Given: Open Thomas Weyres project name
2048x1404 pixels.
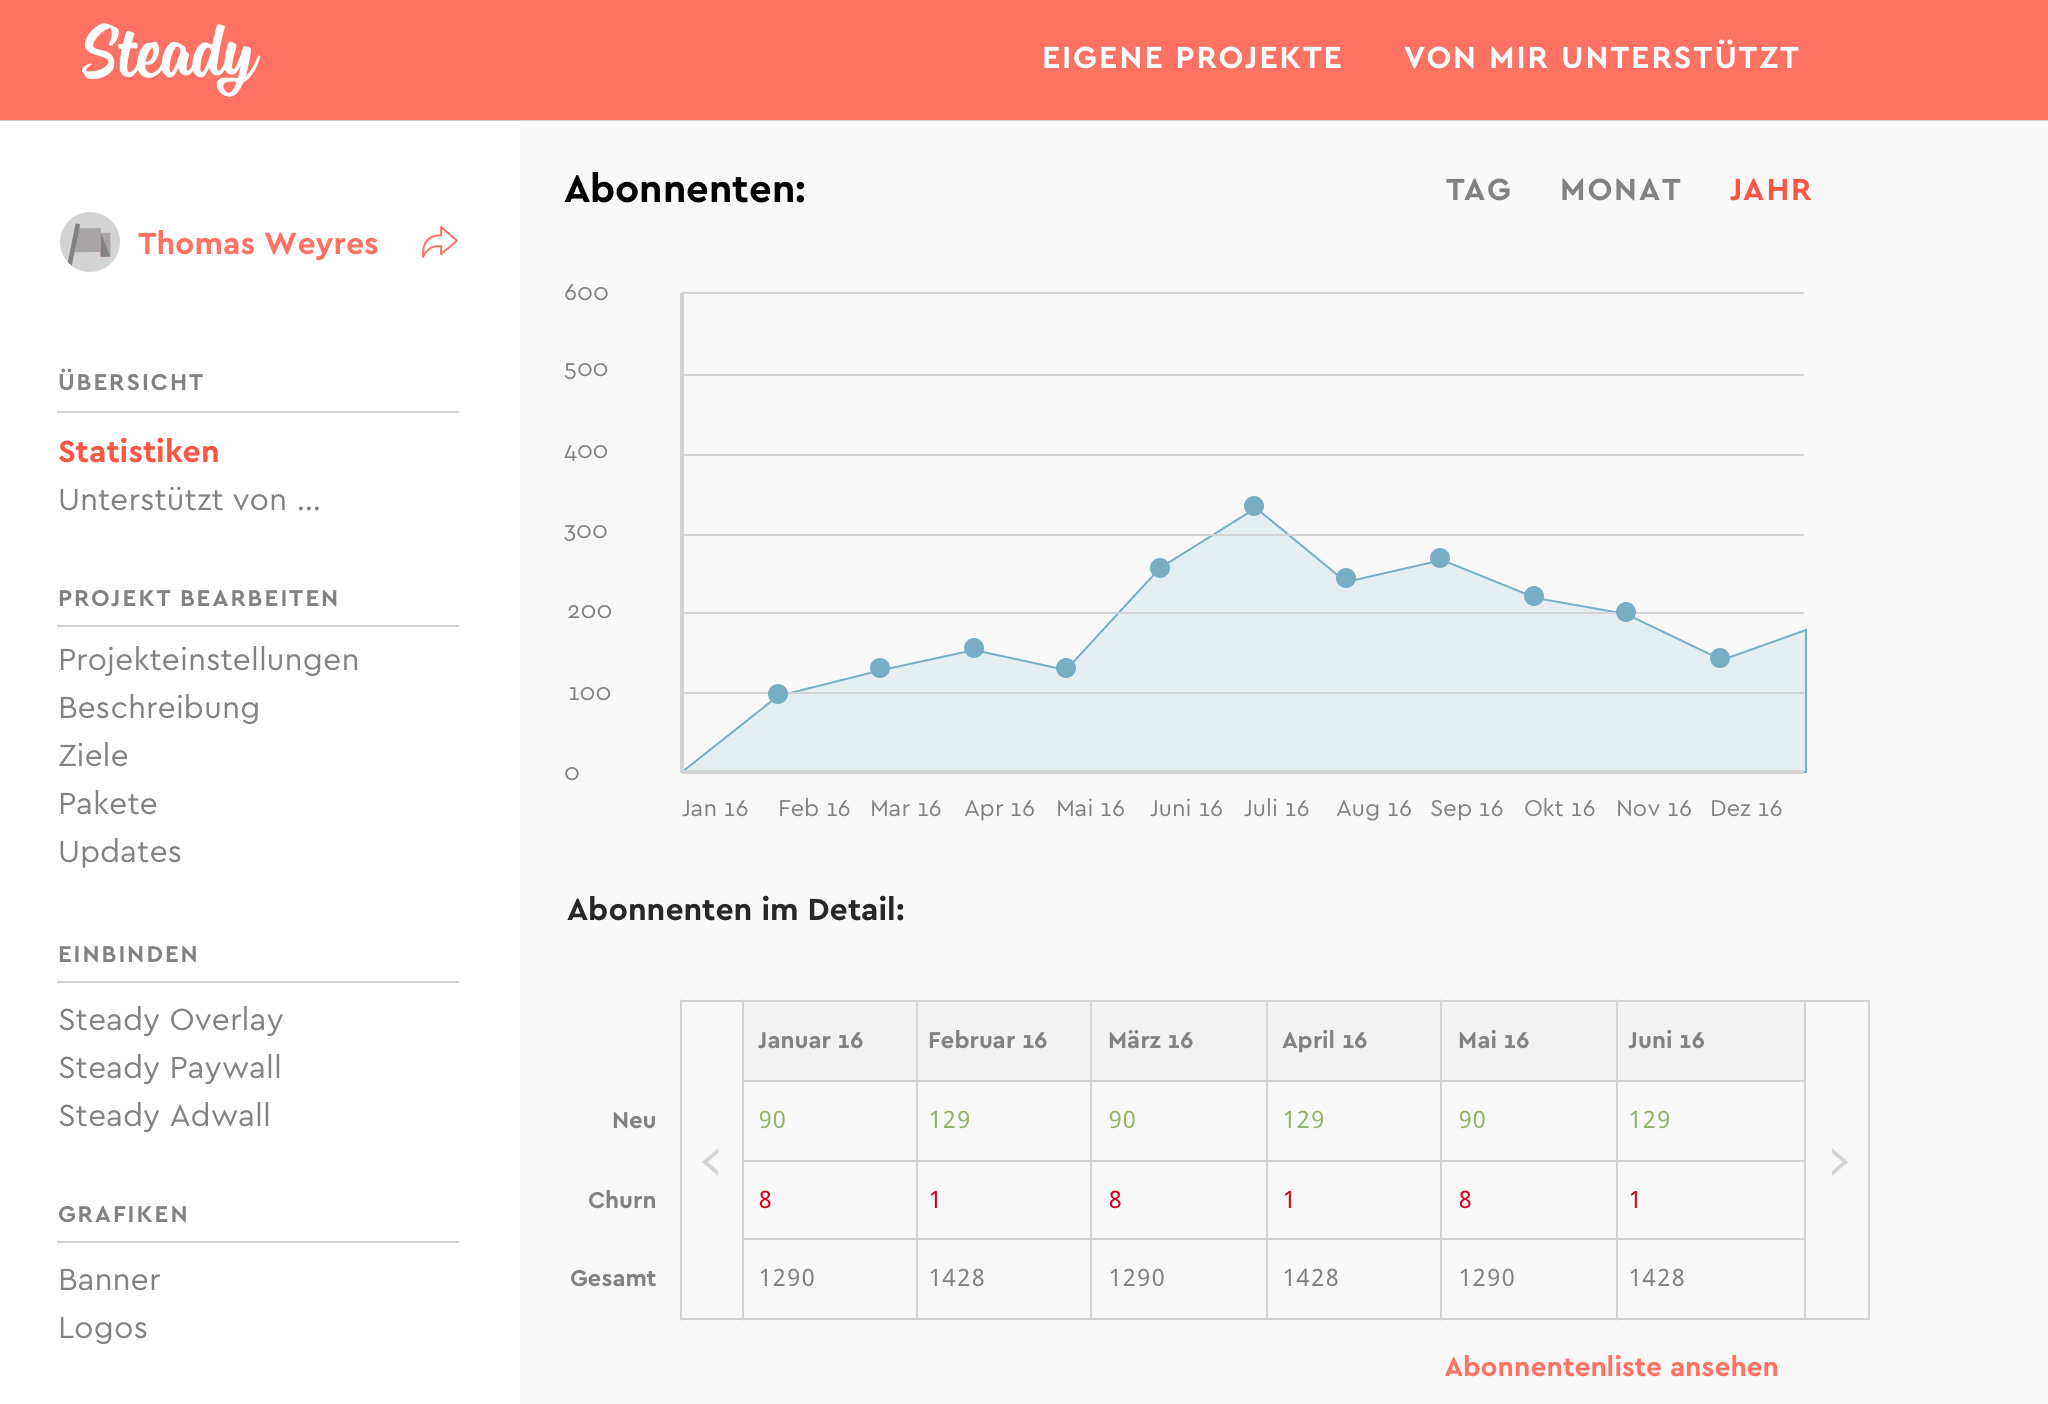Looking at the screenshot, I should pyautogui.click(x=258, y=243).
